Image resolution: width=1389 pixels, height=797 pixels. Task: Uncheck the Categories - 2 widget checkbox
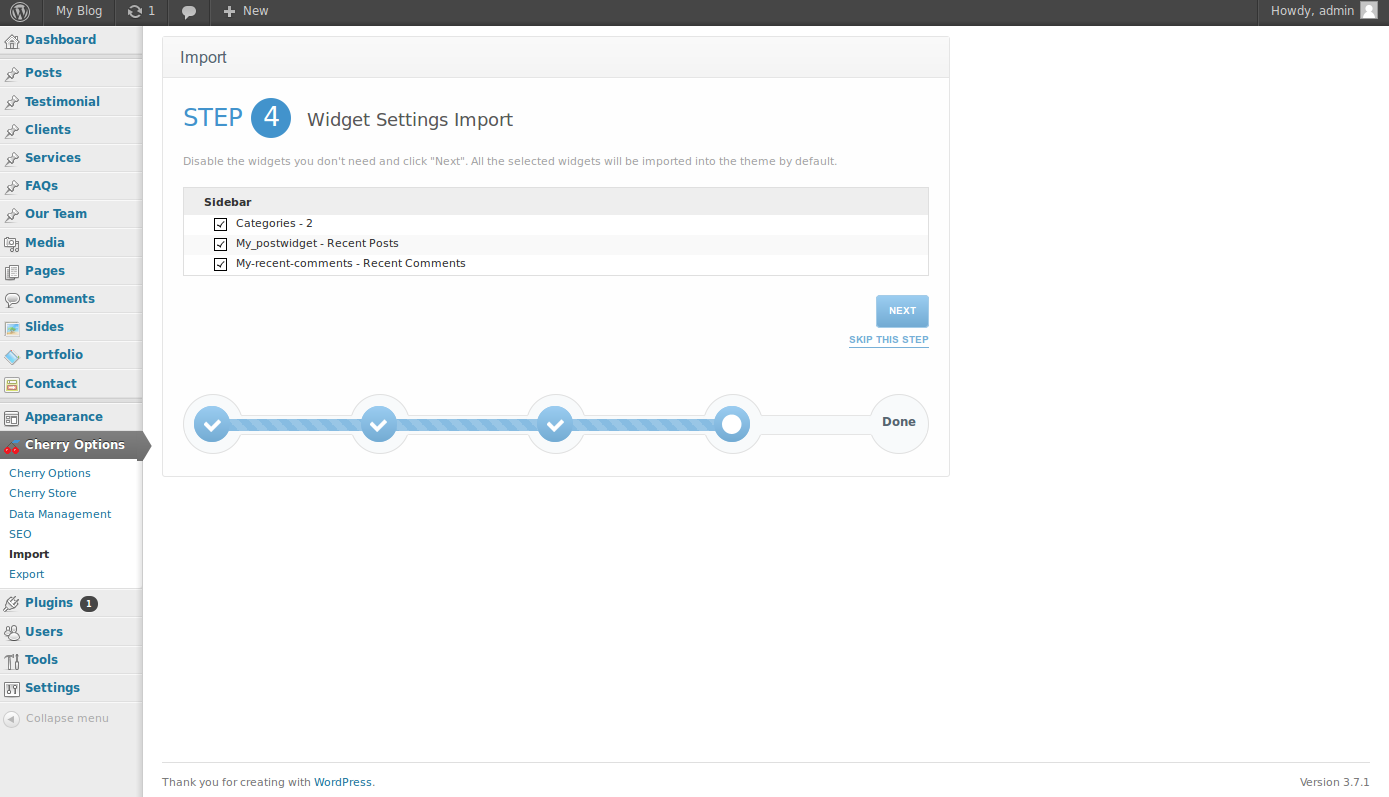221,224
